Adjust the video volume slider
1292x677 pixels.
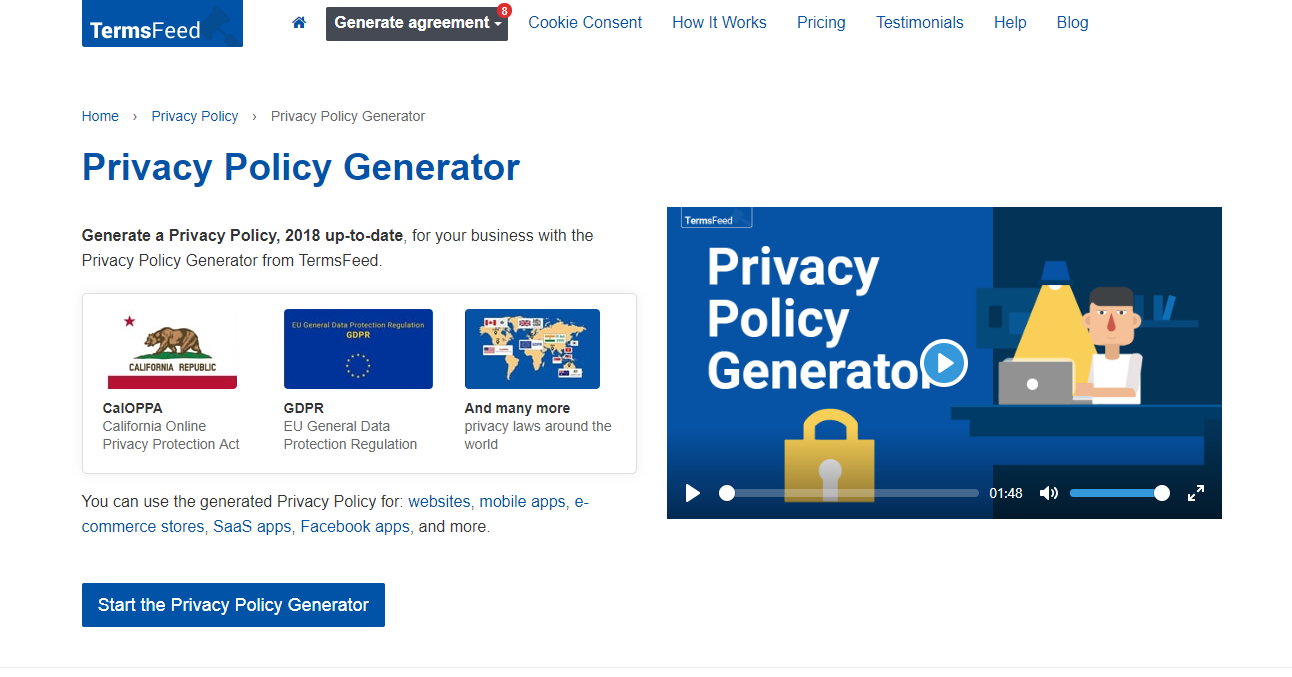(x=1119, y=493)
